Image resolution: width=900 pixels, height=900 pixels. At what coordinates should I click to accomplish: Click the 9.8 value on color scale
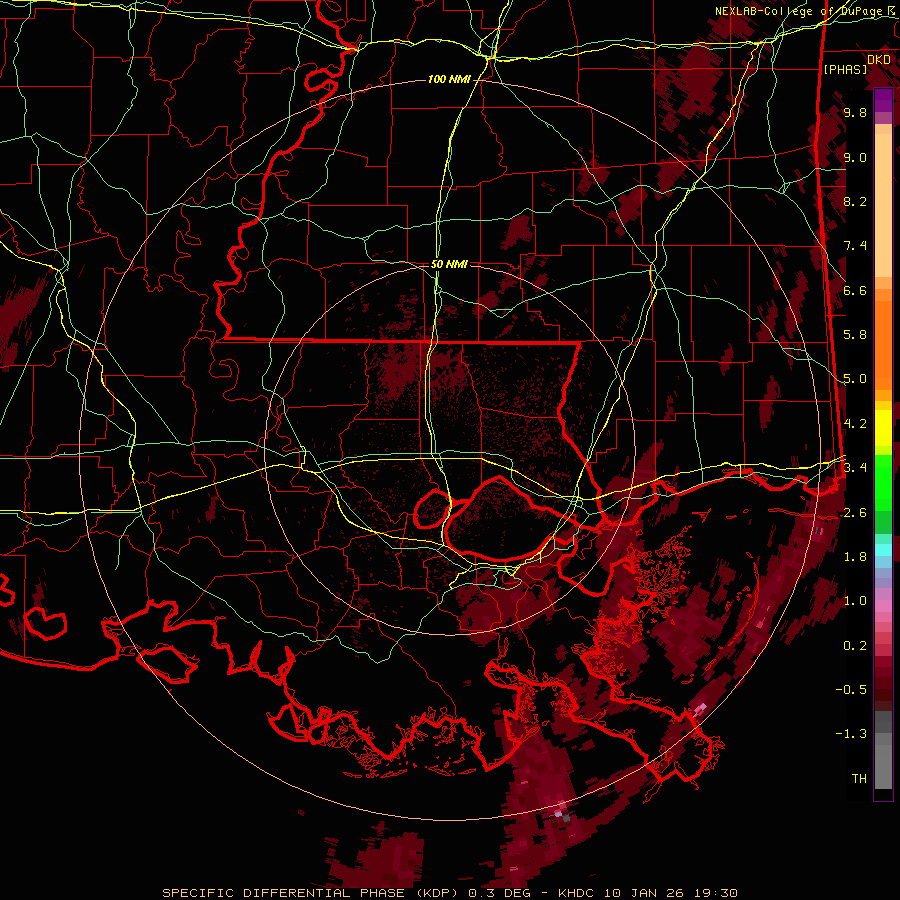tap(855, 113)
